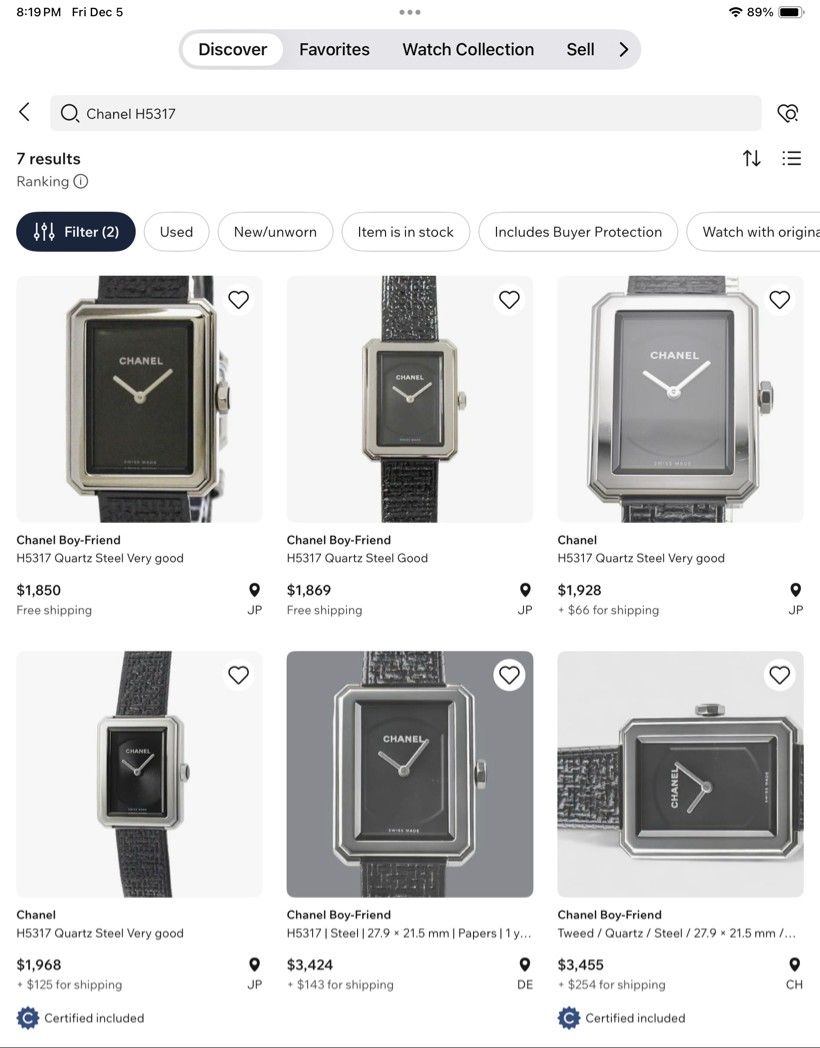The image size is (820, 1048).
Task: Open the Filter (2) panel
Action: click(x=76, y=232)
